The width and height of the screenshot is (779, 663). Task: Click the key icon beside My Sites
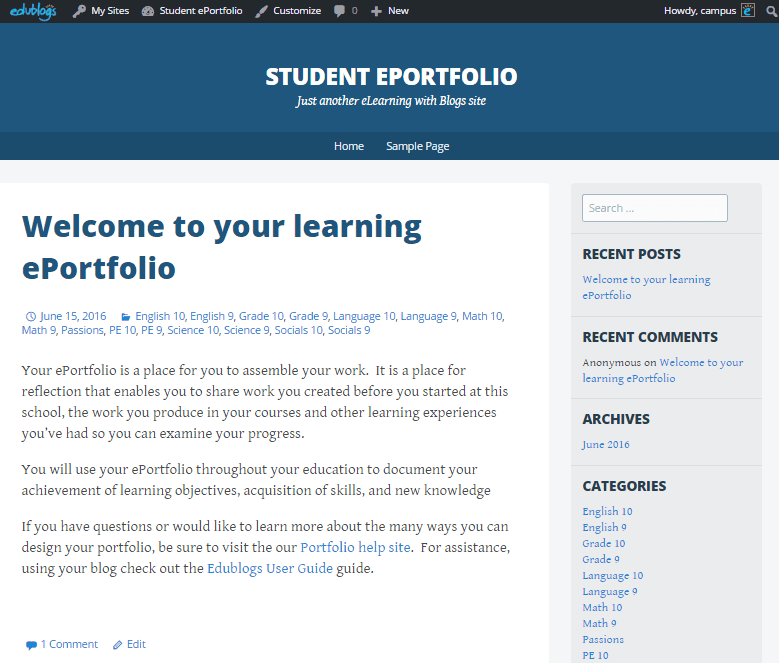[x=79, y=11]
